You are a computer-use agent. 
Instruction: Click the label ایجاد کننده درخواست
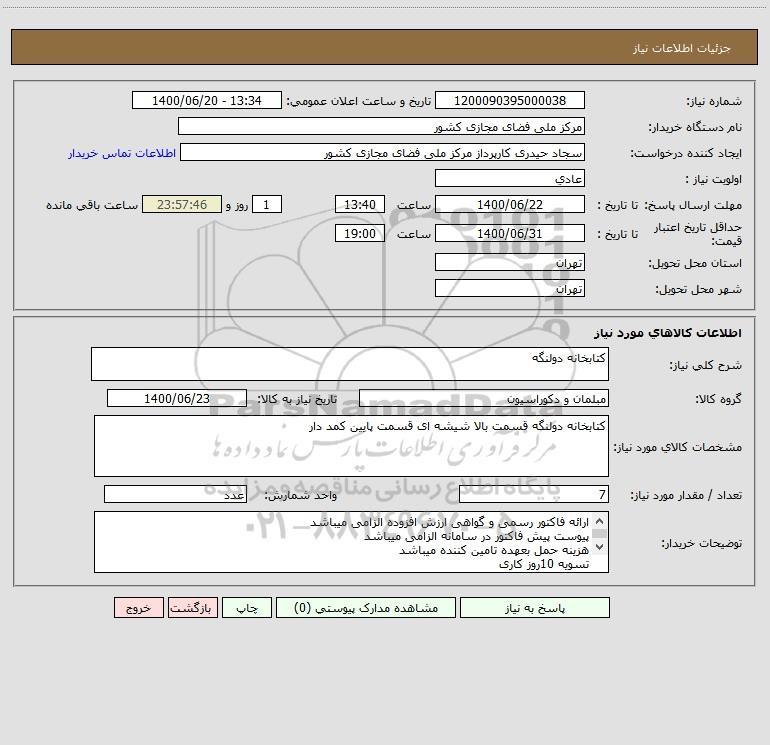686,153
